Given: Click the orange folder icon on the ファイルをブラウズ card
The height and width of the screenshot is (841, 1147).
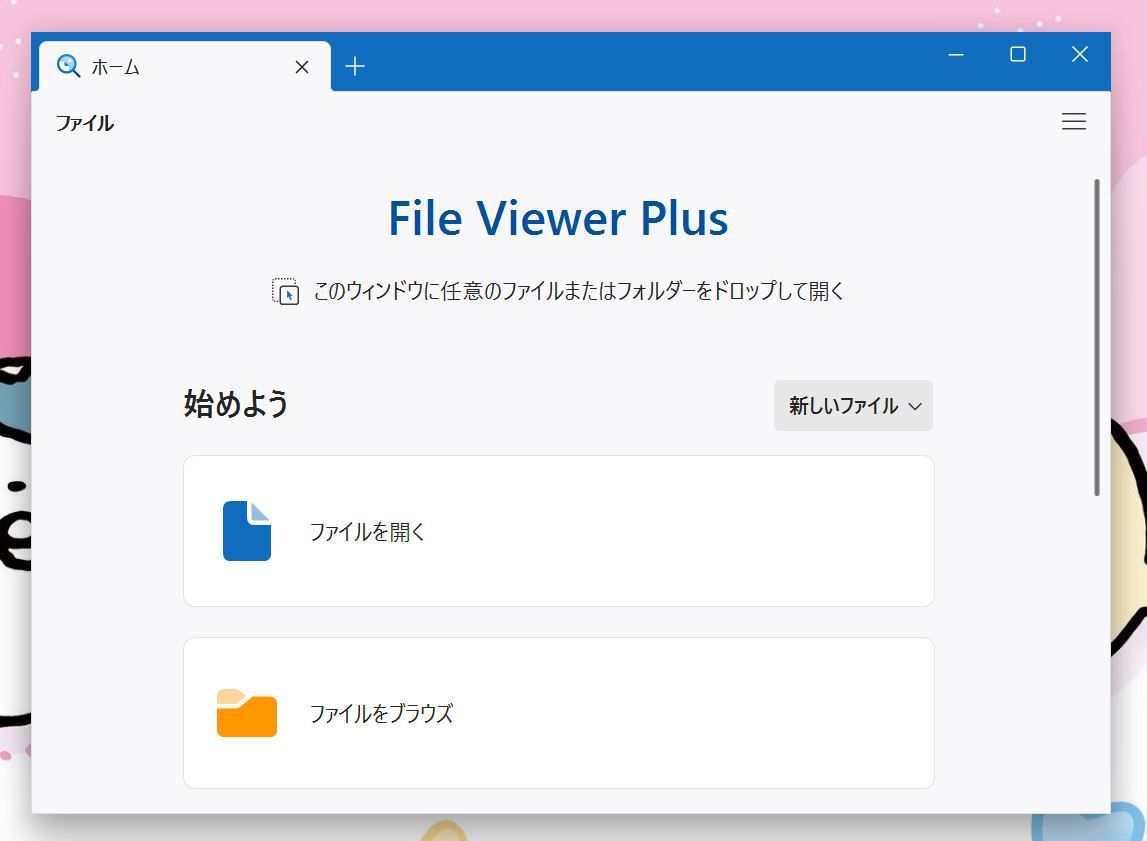Looking at the screenshot, I should point(247,713).
